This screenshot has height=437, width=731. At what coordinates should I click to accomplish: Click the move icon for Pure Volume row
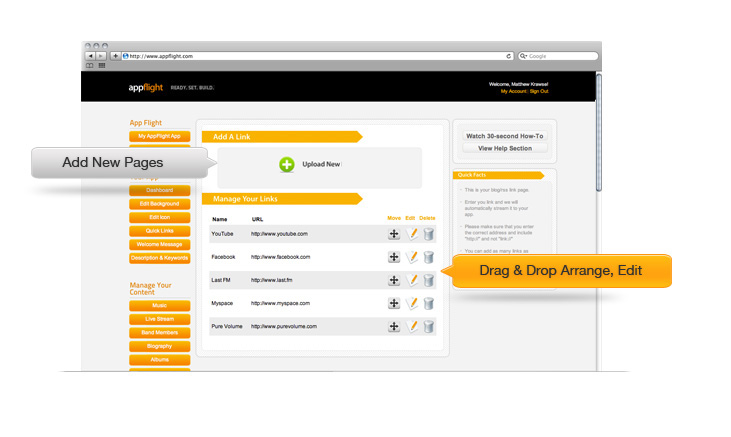pos(394,326)
